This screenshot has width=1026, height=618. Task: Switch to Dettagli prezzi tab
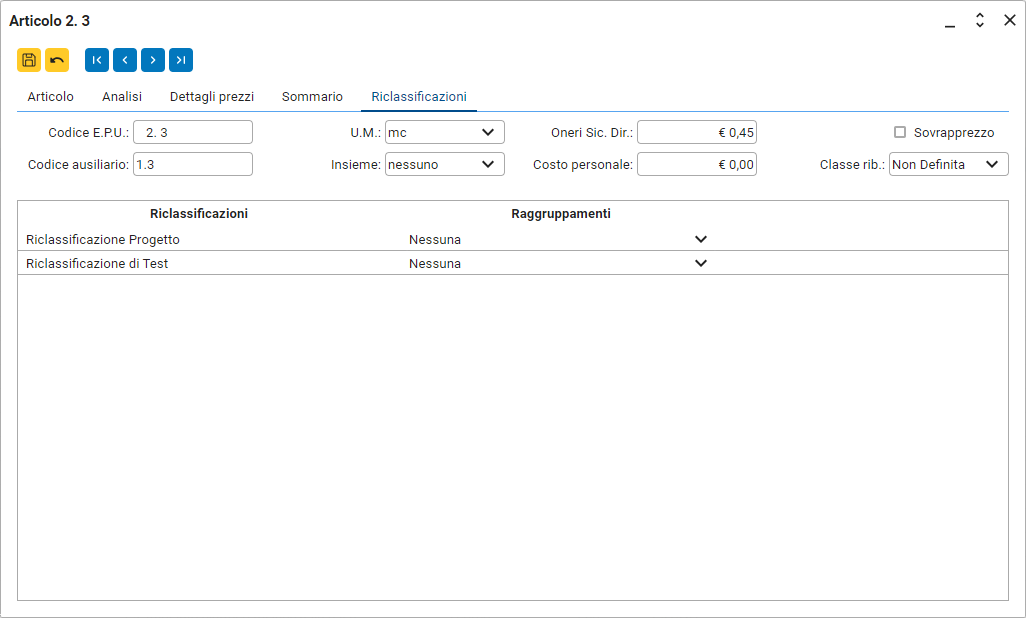[212, 97]
